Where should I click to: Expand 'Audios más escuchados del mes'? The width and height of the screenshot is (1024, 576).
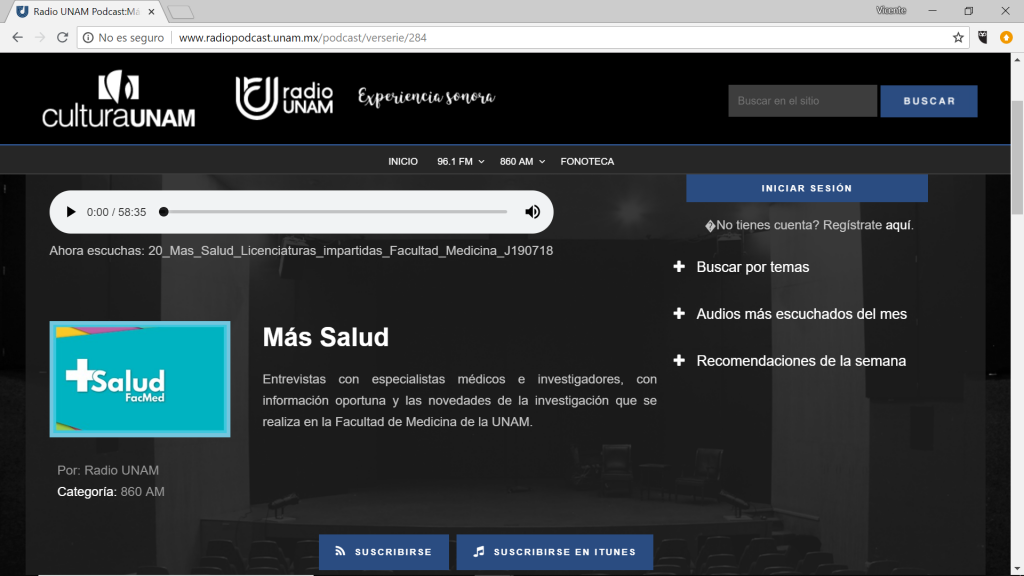[x=790, y=313]
